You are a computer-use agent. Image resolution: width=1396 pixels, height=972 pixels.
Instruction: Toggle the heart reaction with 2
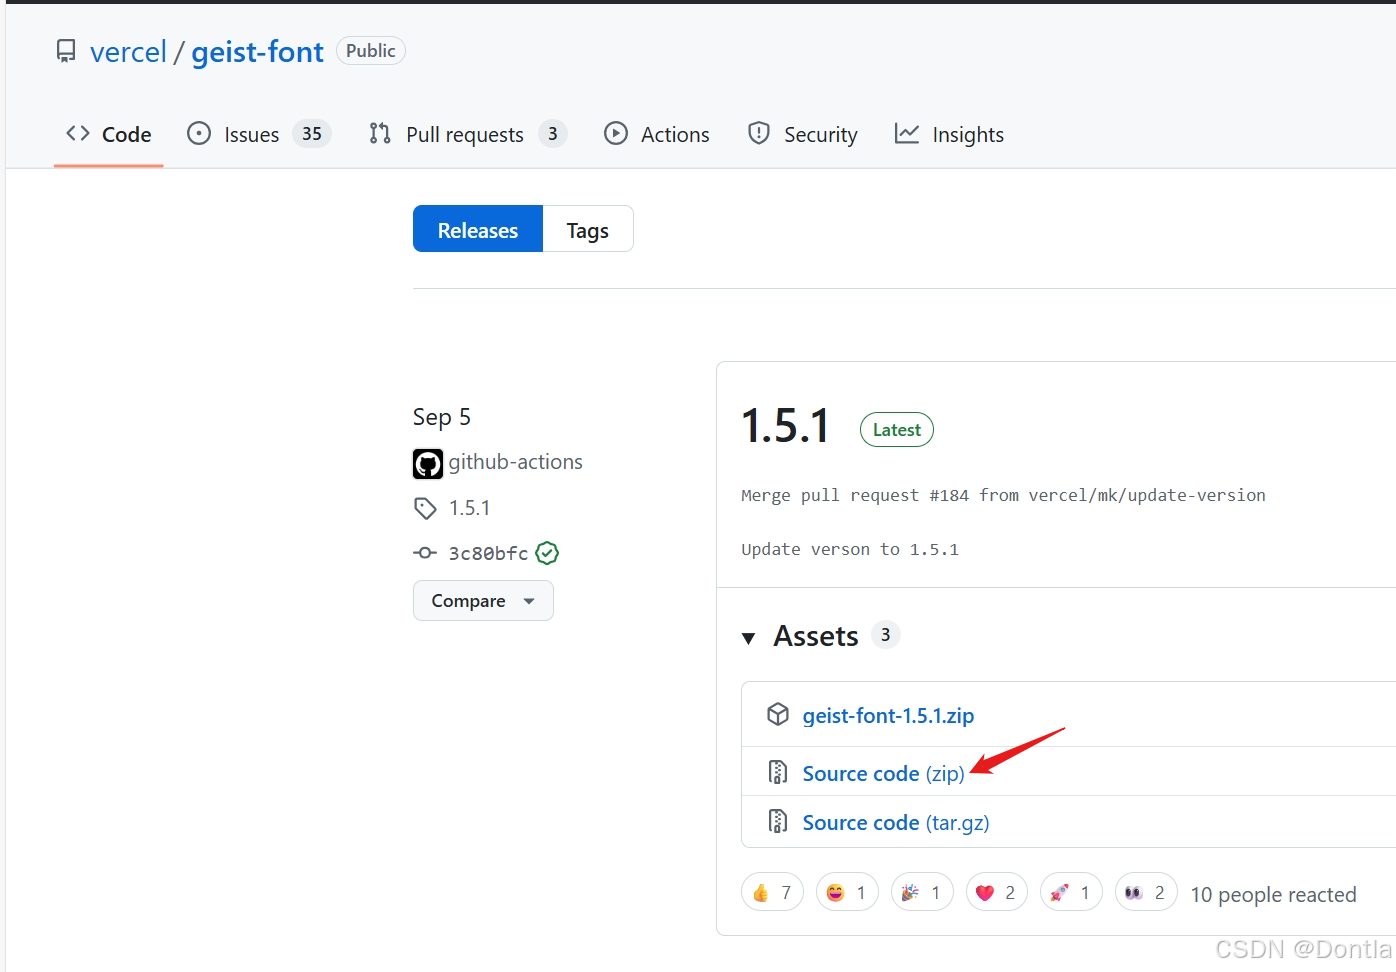[997, 892]
